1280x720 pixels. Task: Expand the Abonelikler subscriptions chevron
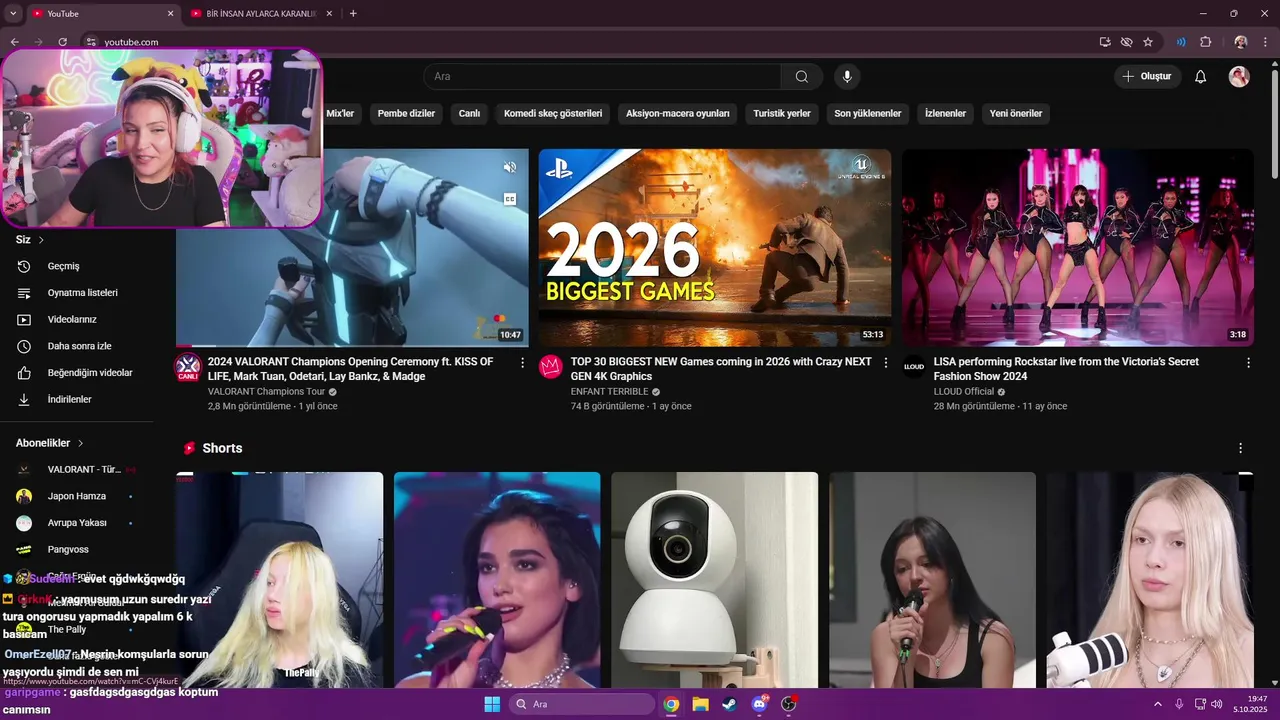(x=81, y=443)
